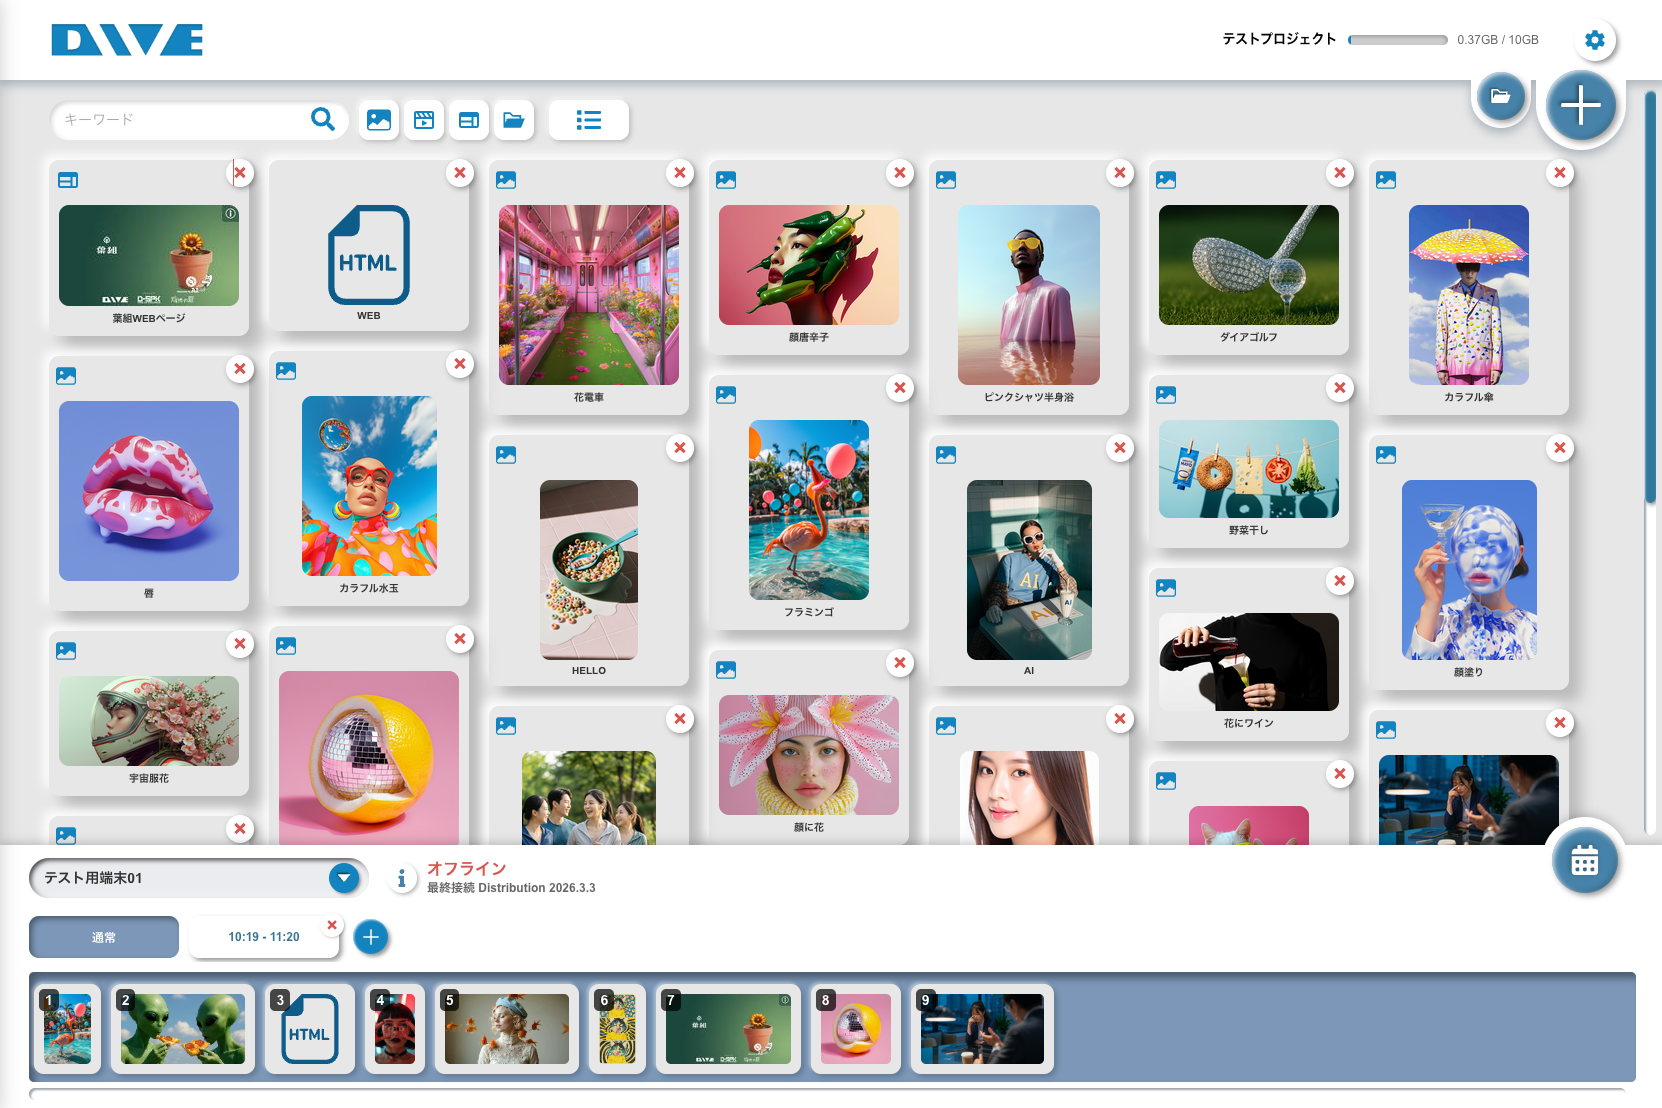Open the calendar schedule button

(1585, 860)
